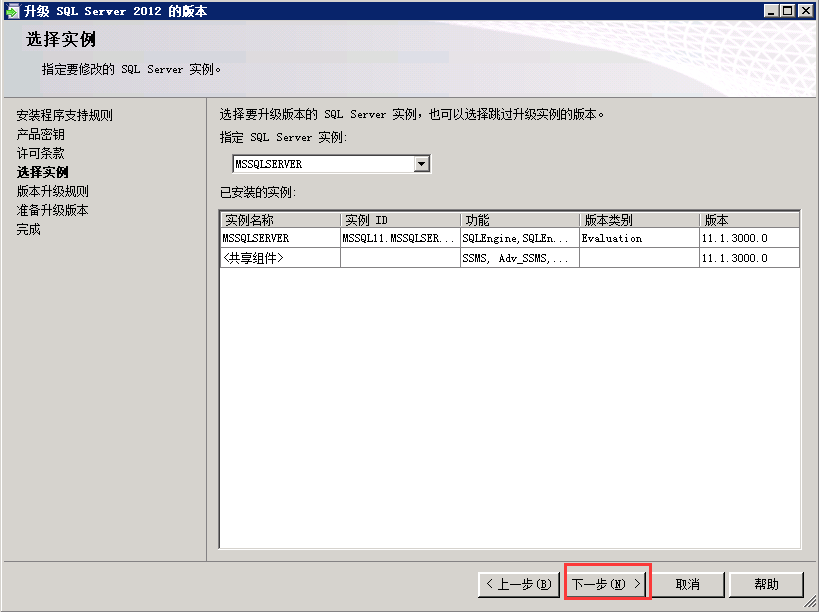This screenshot has height=612, width=819.
Task: Click the MSSQL11.MSSQLSER... instance ID cell
Action: click(x=400, y=238)
